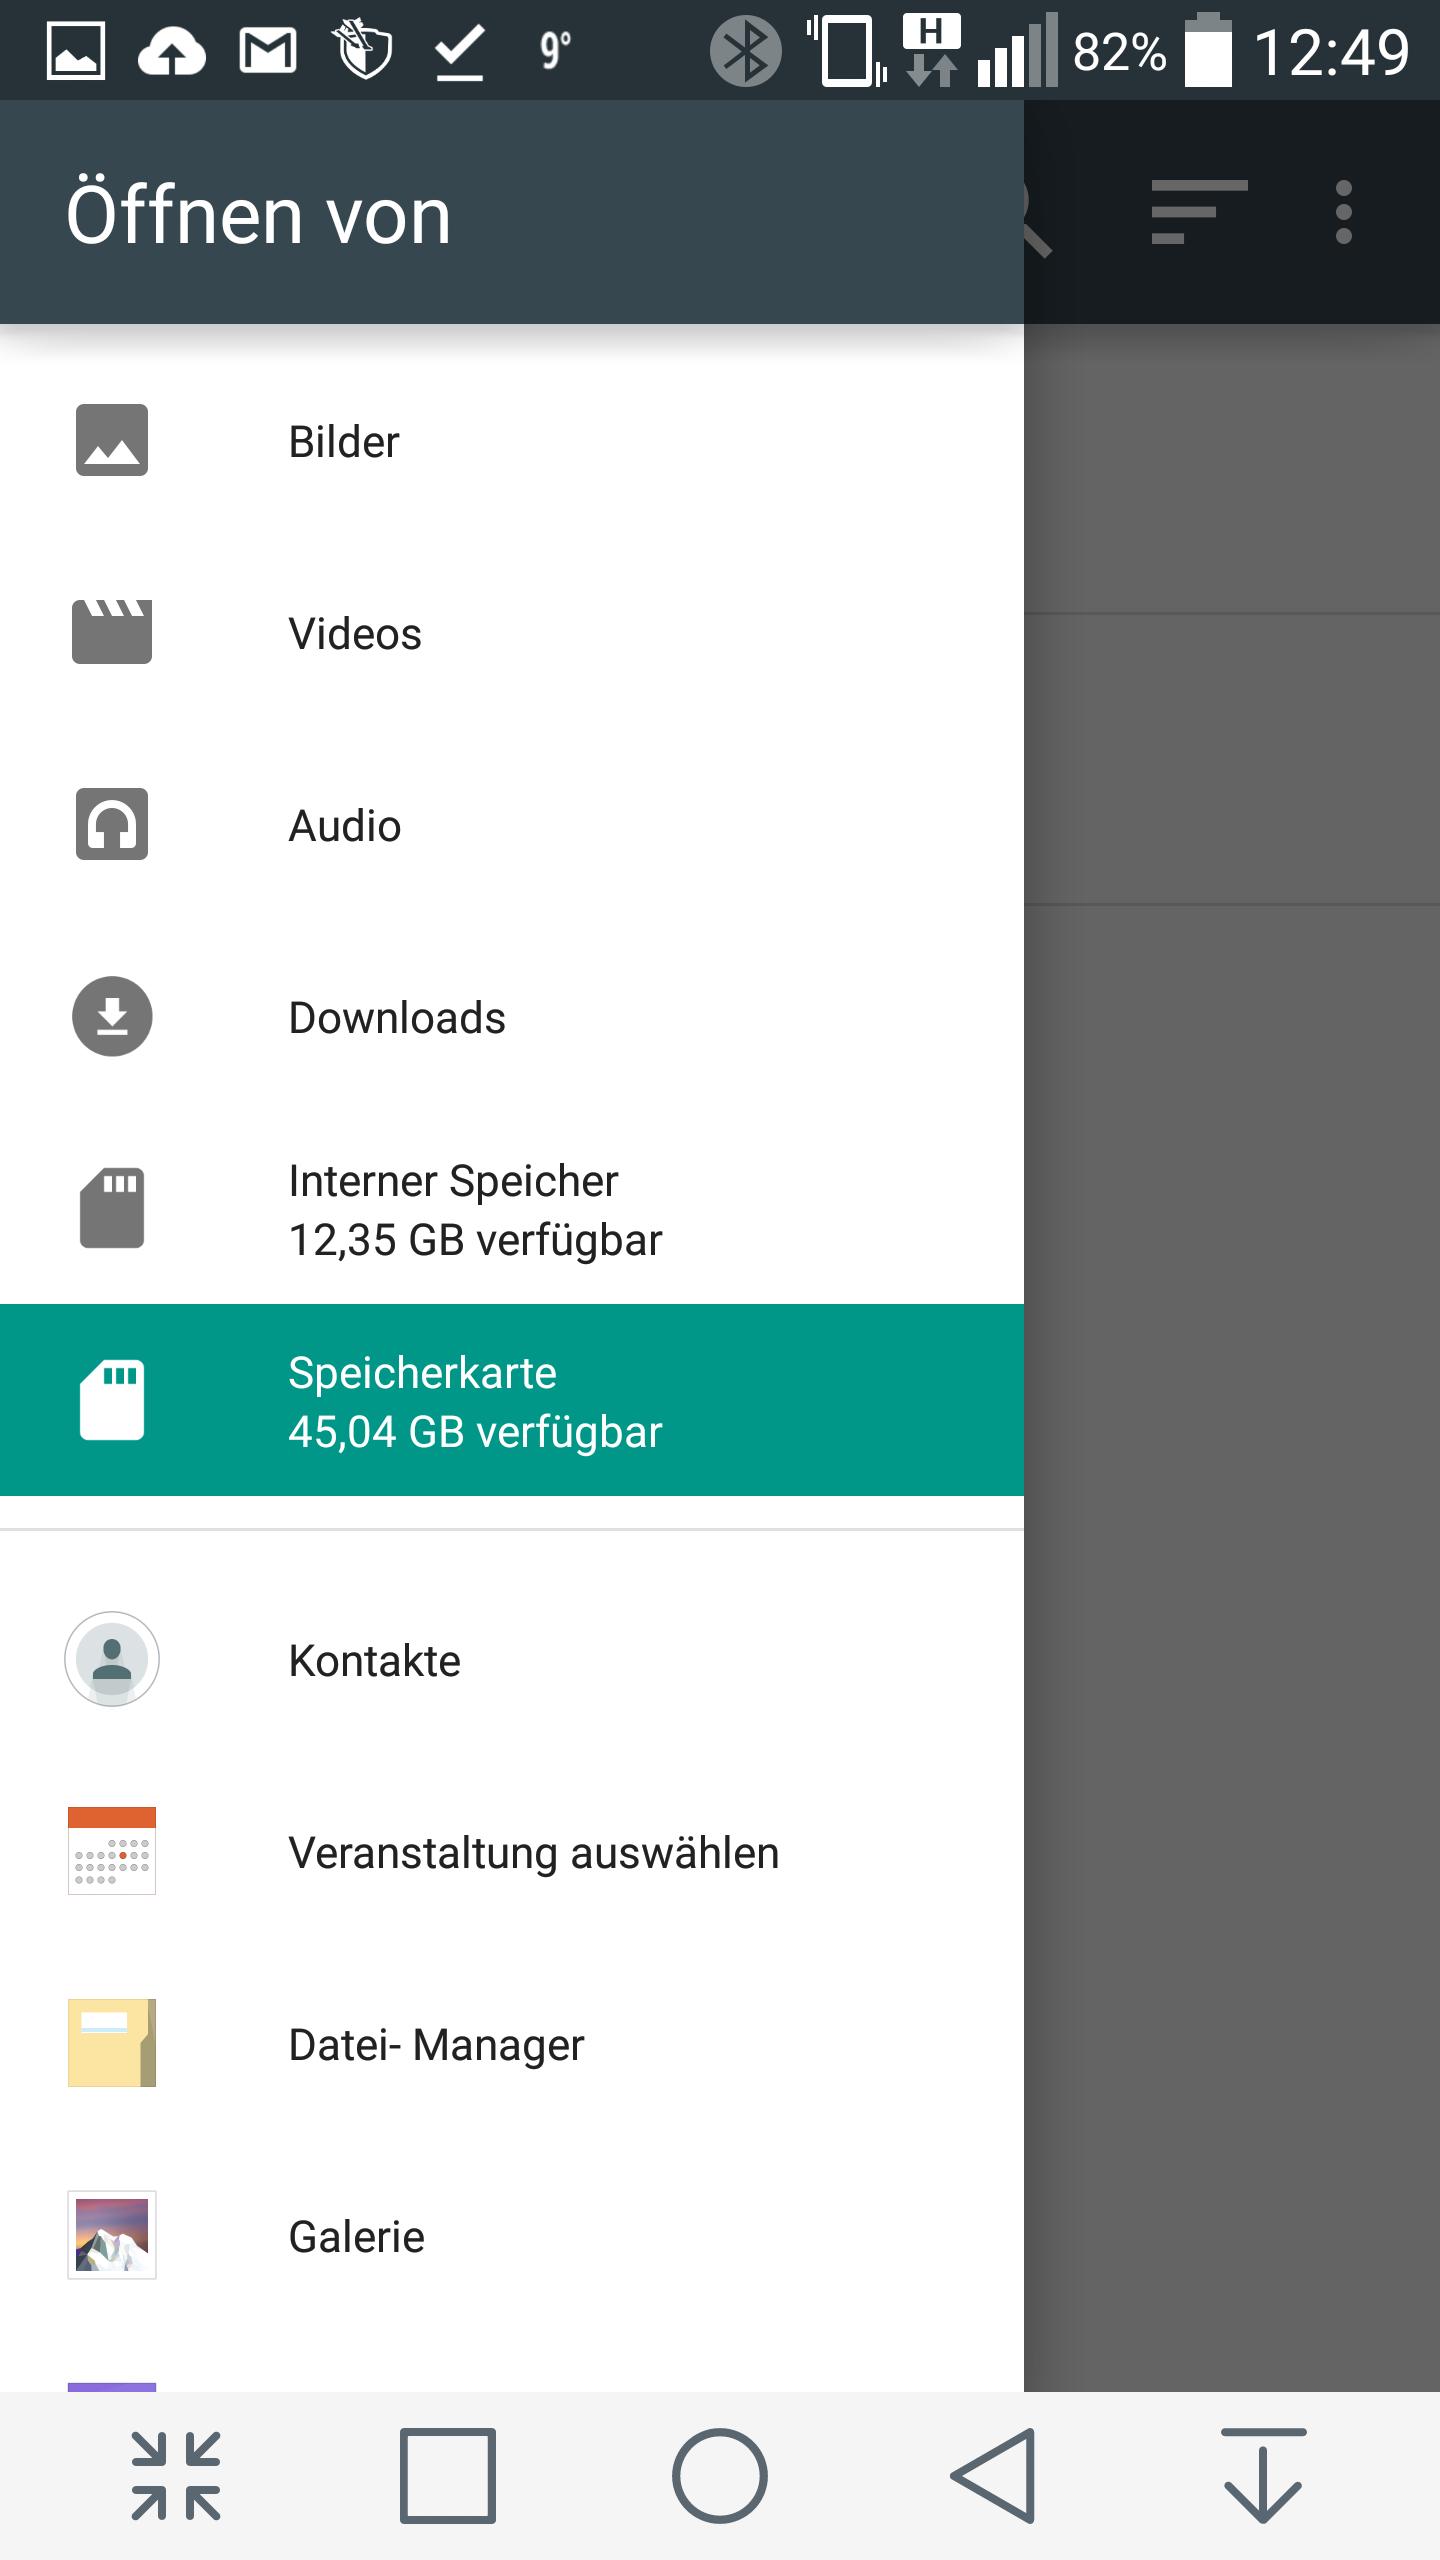Open the Datei- Manager app

(x=512, y=2044)
